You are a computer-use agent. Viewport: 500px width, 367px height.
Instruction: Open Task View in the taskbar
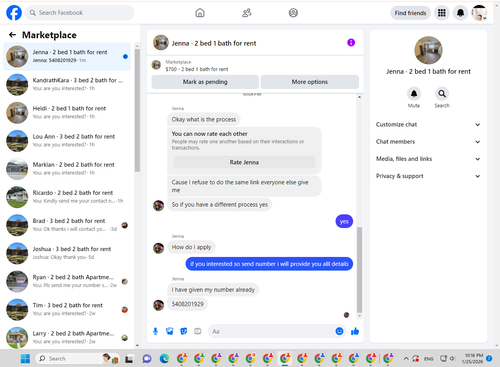[129, 359]
